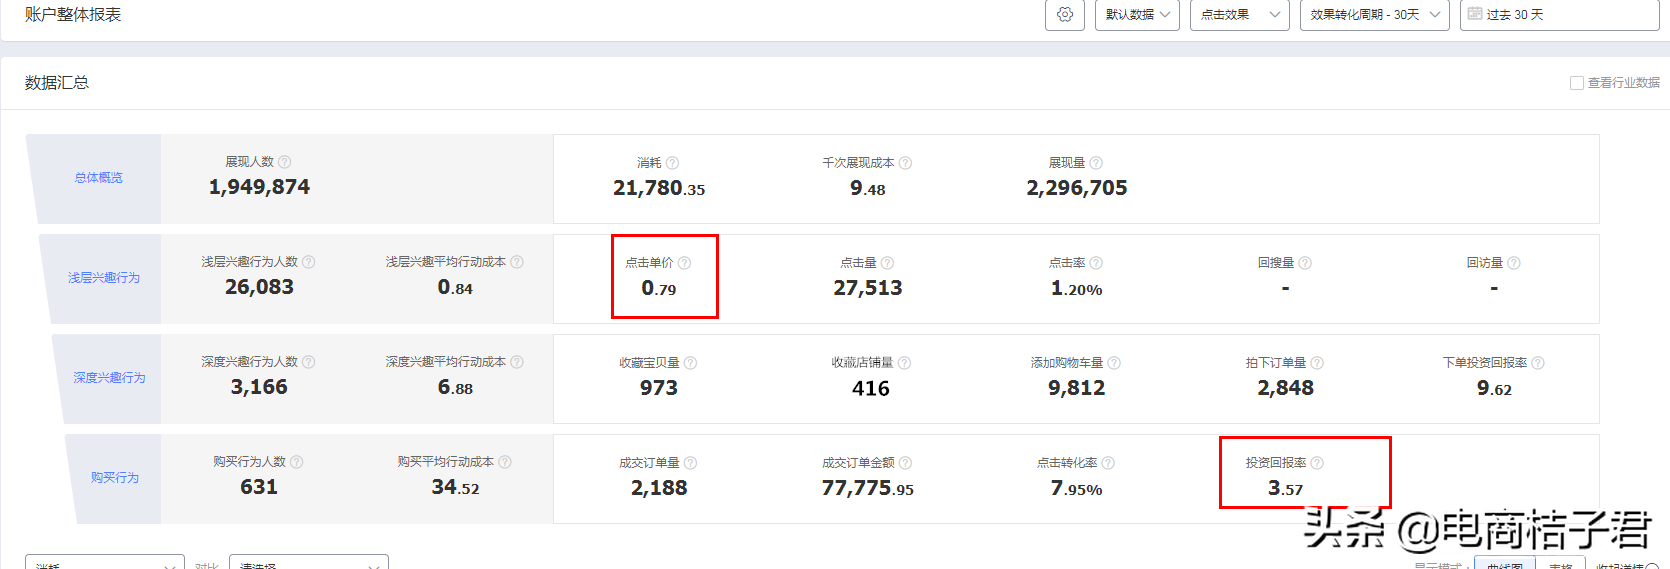The width and height of the screenshot is (1670, 569).
Task: Click the question mark beside 展现量
Action: pos(1096,163)
